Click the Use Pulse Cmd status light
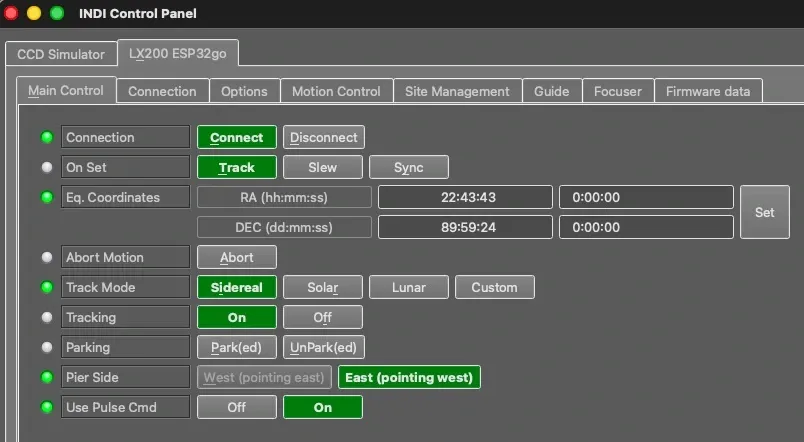Viewport: 804px width, 442px height. [x=47, y=407]
